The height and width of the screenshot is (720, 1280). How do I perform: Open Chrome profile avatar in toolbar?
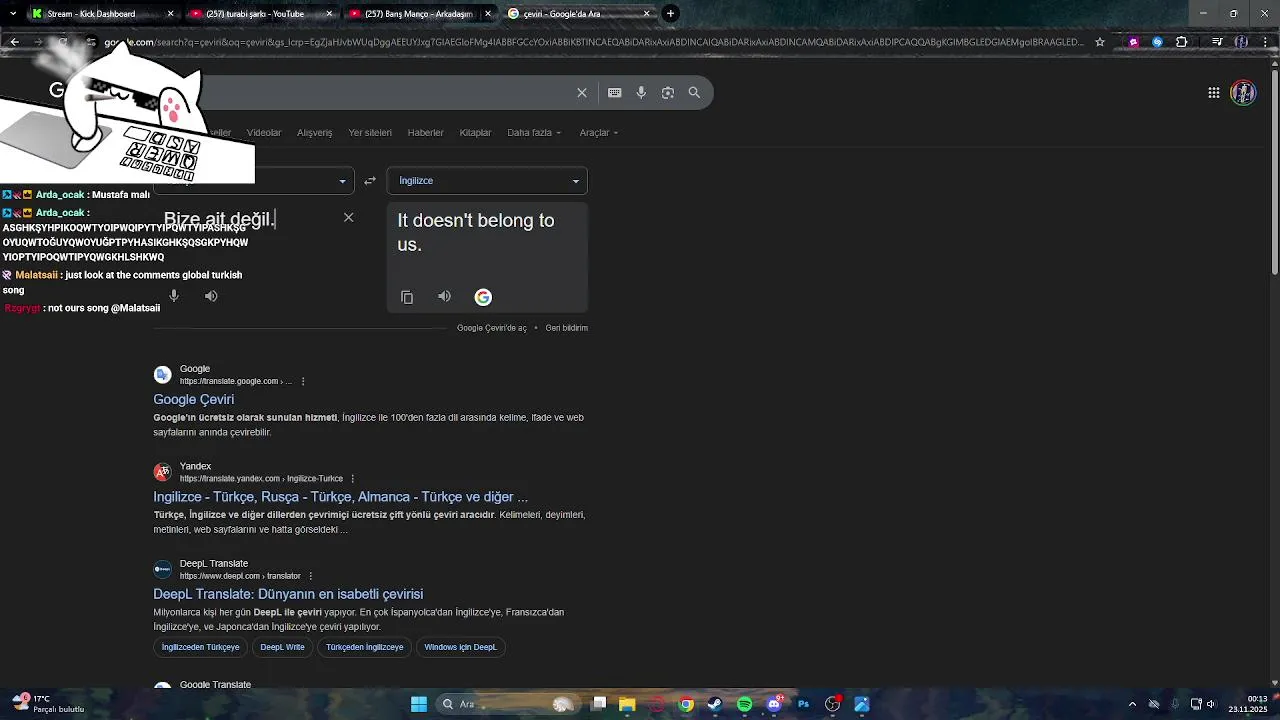pyautogui.click(x=1241, y=42)
